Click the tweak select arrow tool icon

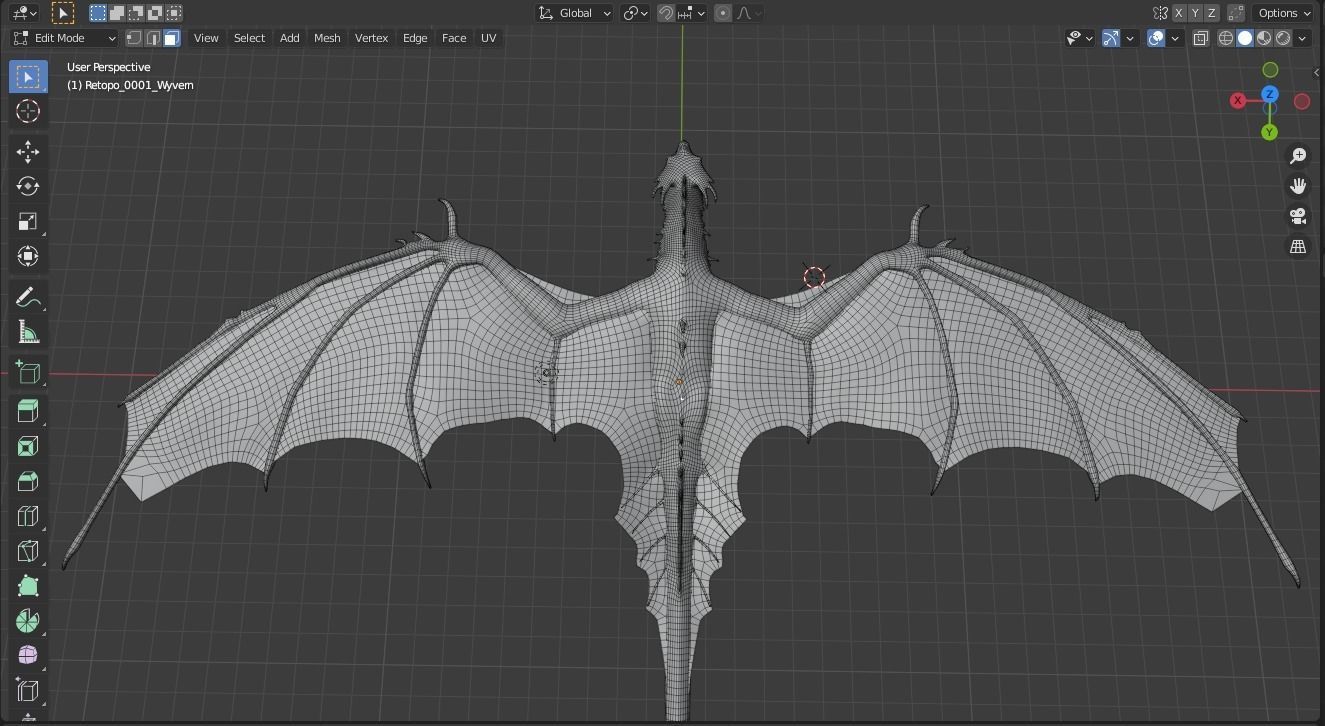62,13
